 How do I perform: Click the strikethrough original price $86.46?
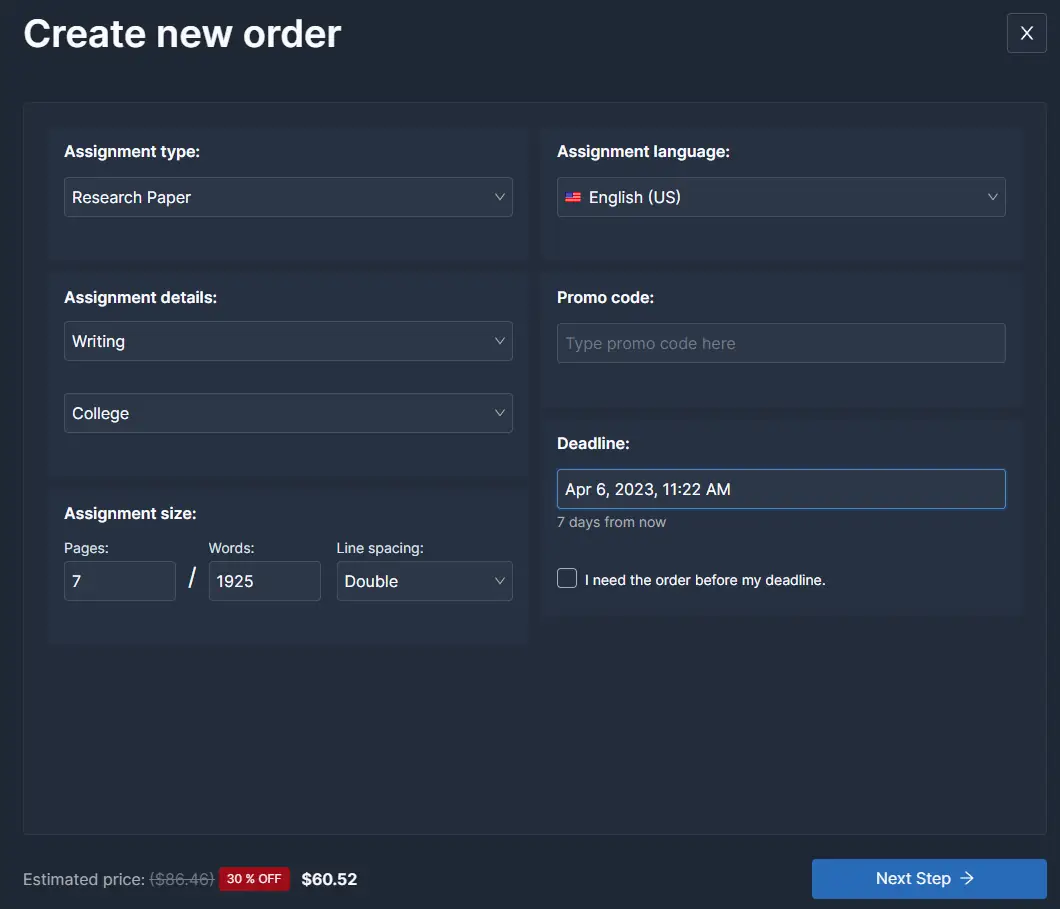pos(181,878)
